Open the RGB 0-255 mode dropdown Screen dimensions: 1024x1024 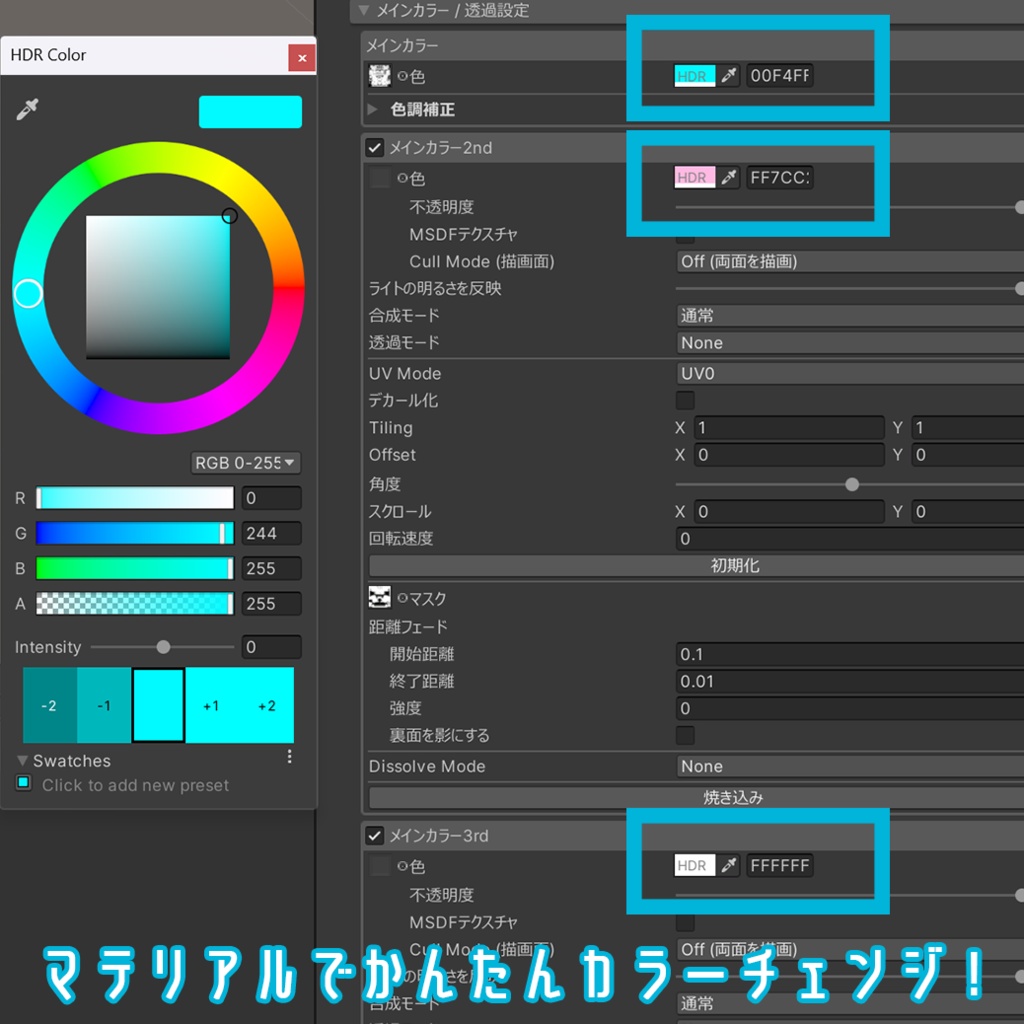(246, 462)
